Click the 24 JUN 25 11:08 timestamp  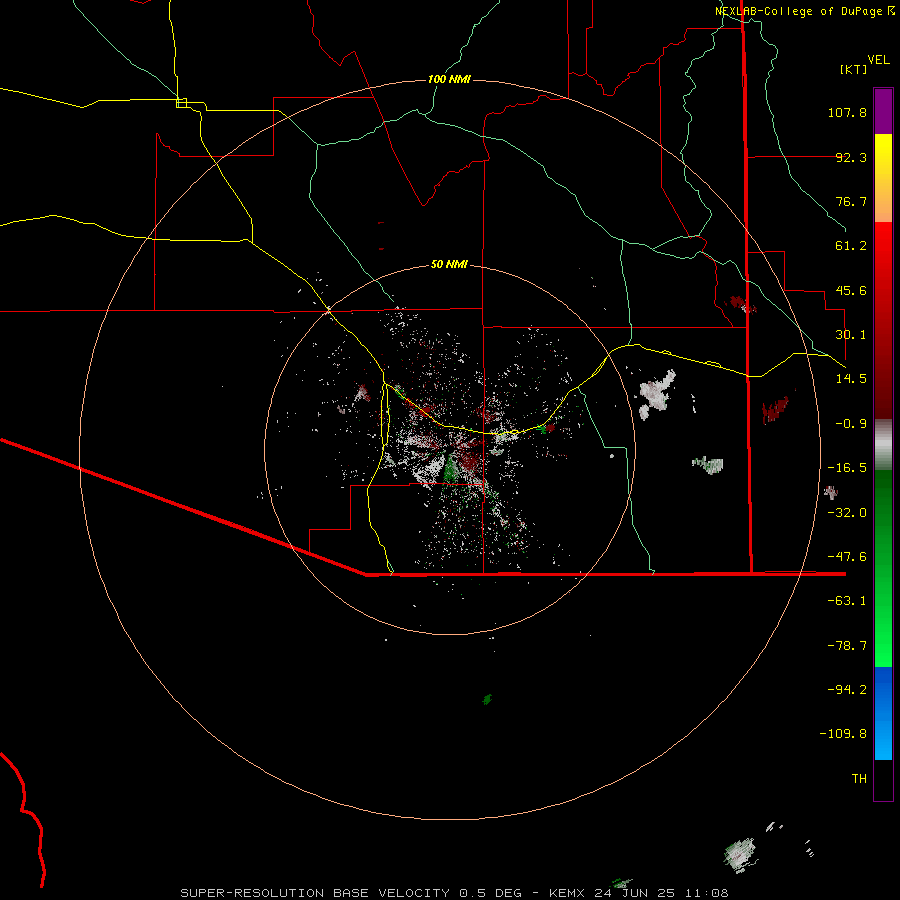[661, 893]
